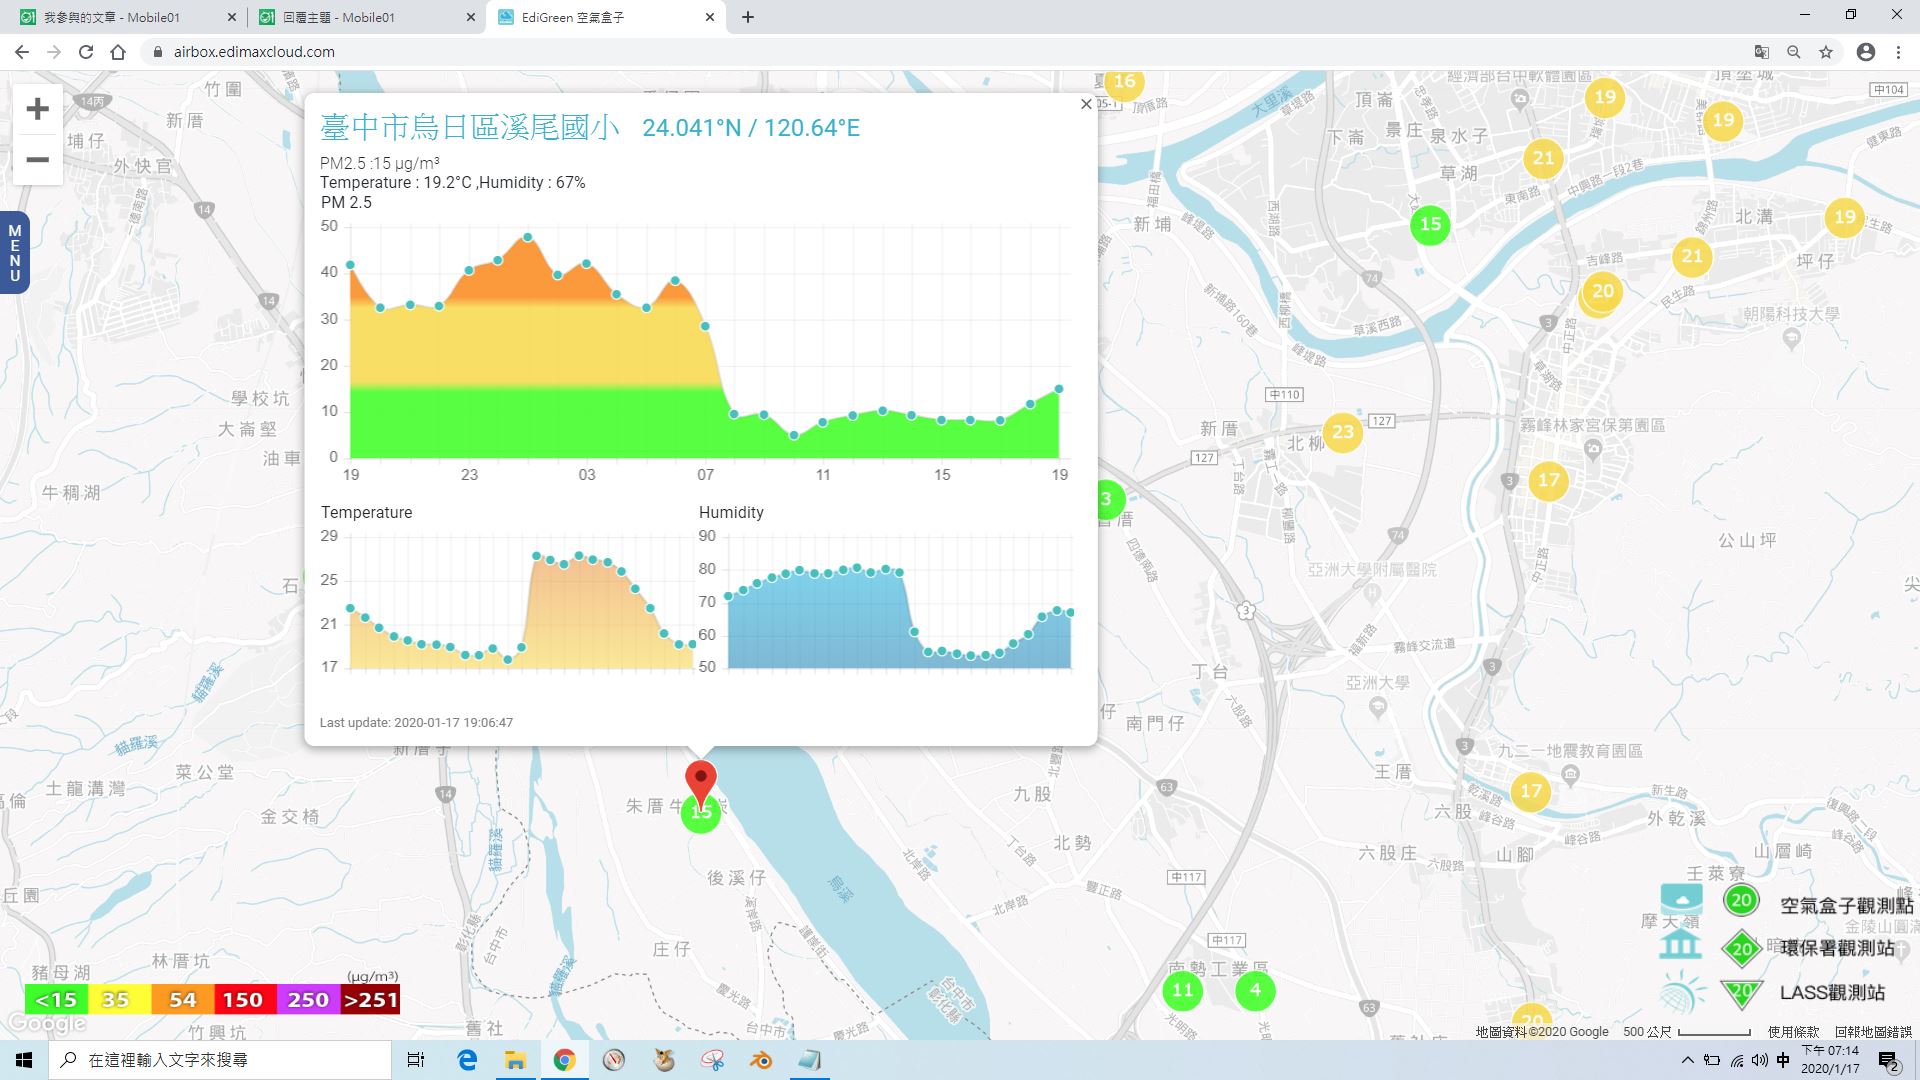Show hidden system tray icons

pos(1688,1060)
